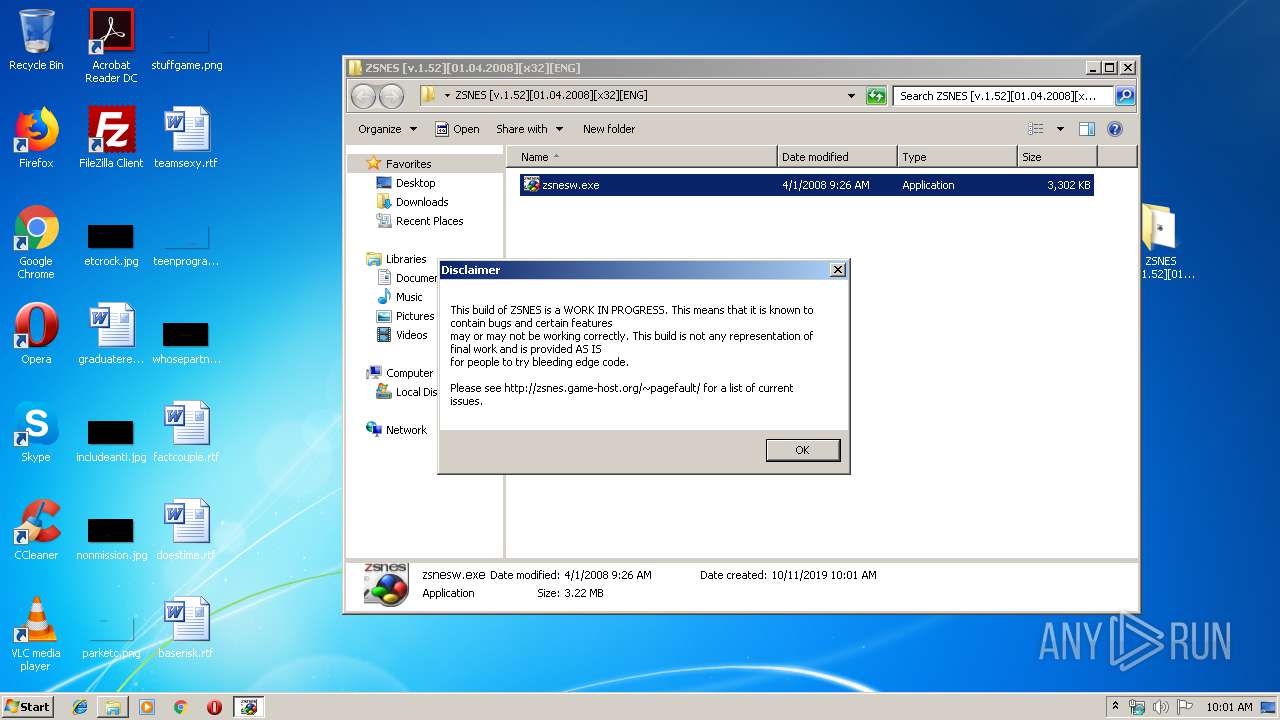Open Computer in navigation pane
Viewport: 1280px width, 720px height.
pos(409,373)
